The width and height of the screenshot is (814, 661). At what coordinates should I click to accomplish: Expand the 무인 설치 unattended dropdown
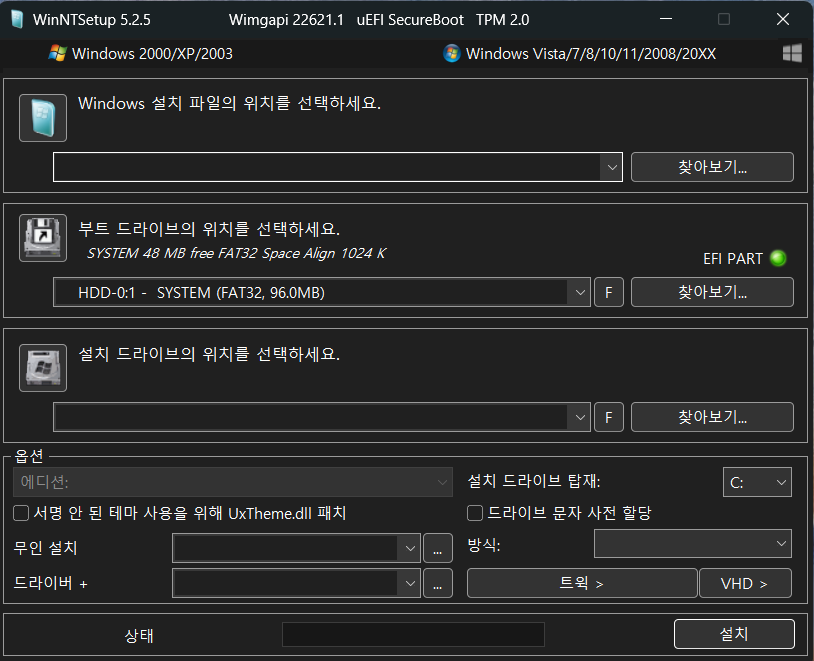coord(410,548)
